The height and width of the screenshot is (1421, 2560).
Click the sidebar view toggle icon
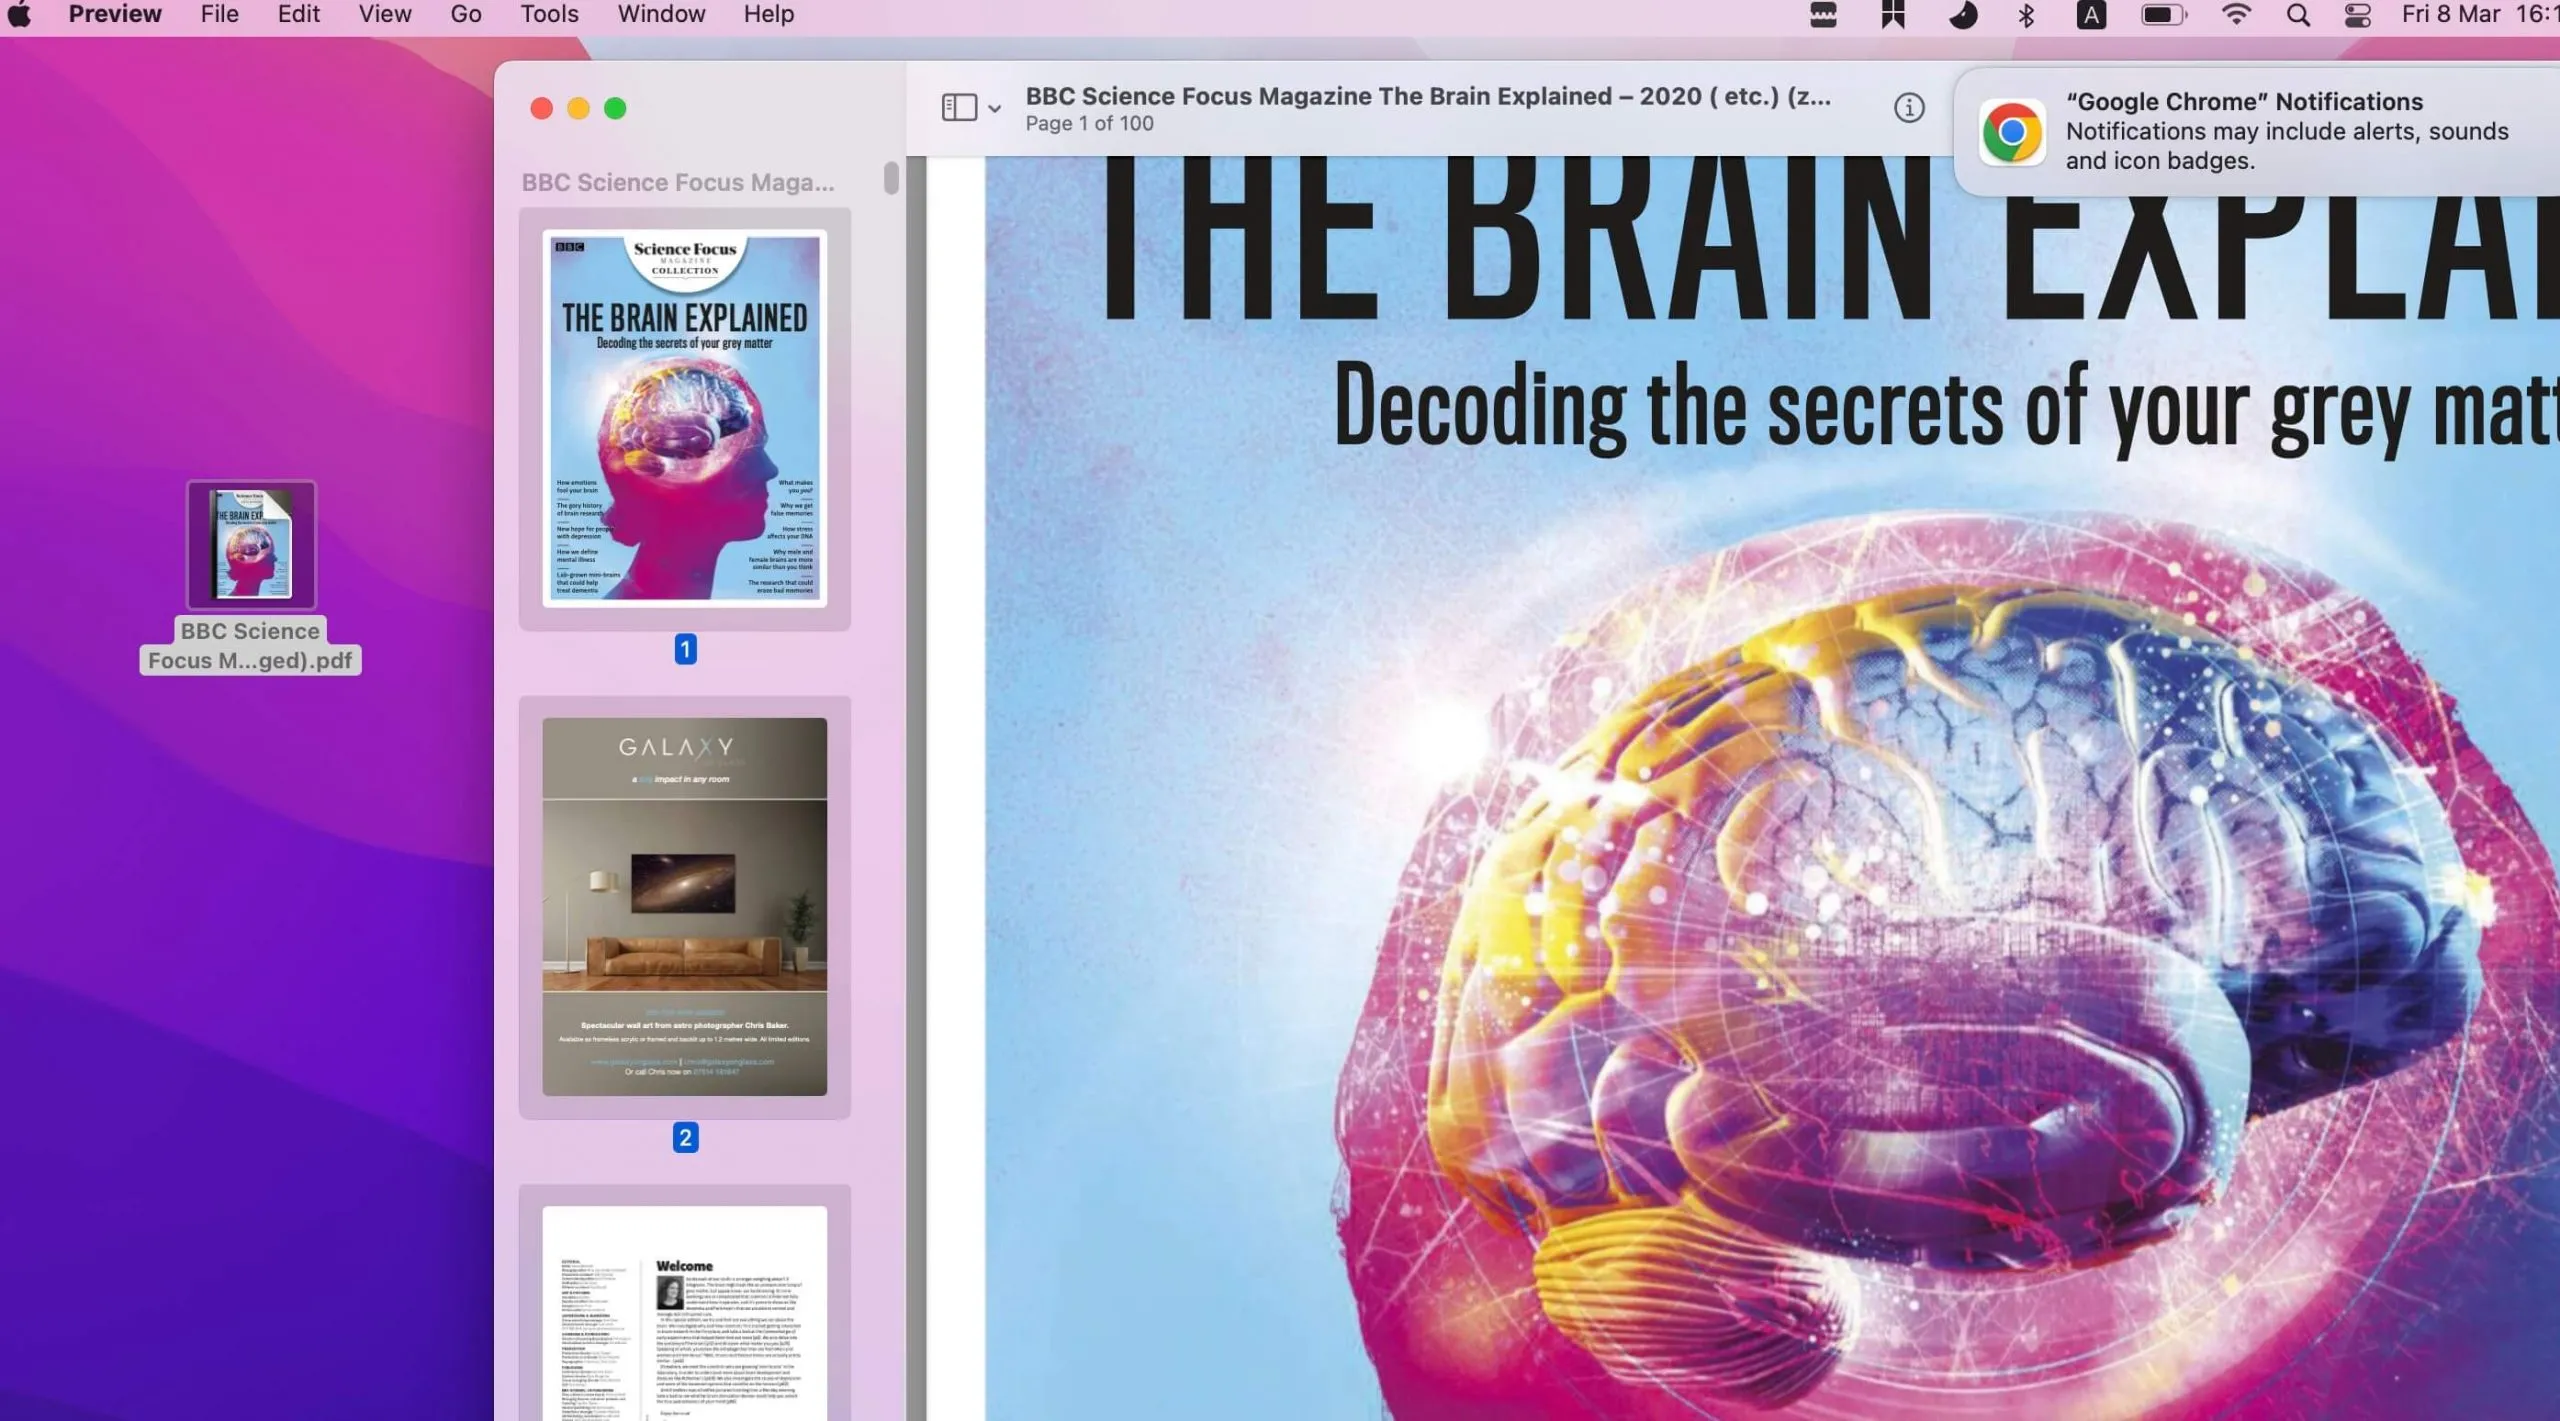958,107
